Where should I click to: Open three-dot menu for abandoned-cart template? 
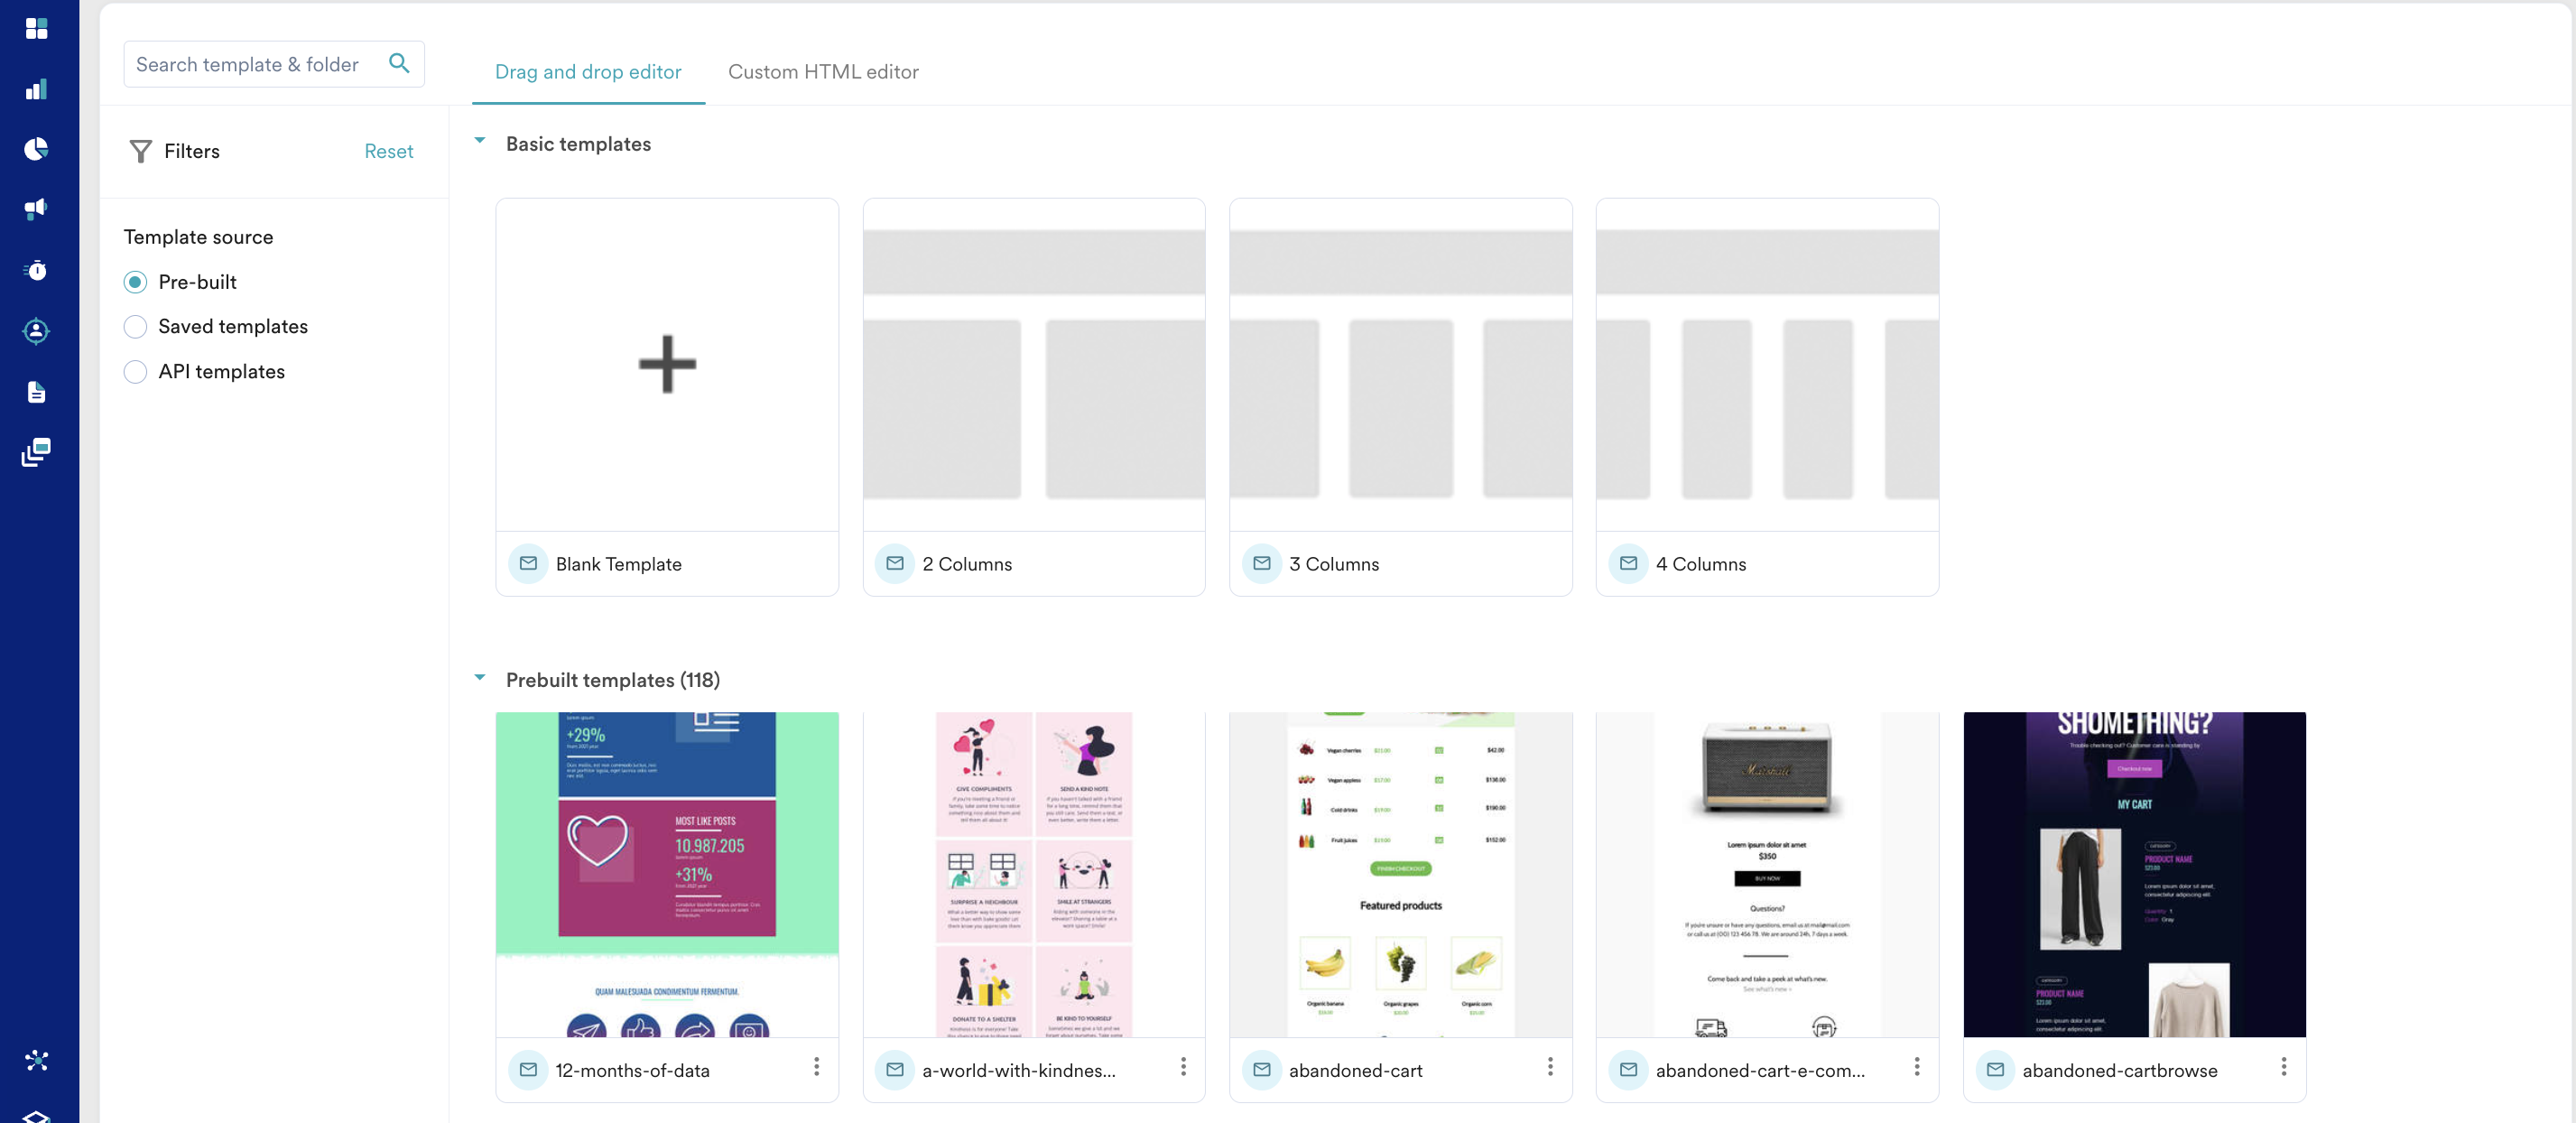click(x=1549, y=1068)
